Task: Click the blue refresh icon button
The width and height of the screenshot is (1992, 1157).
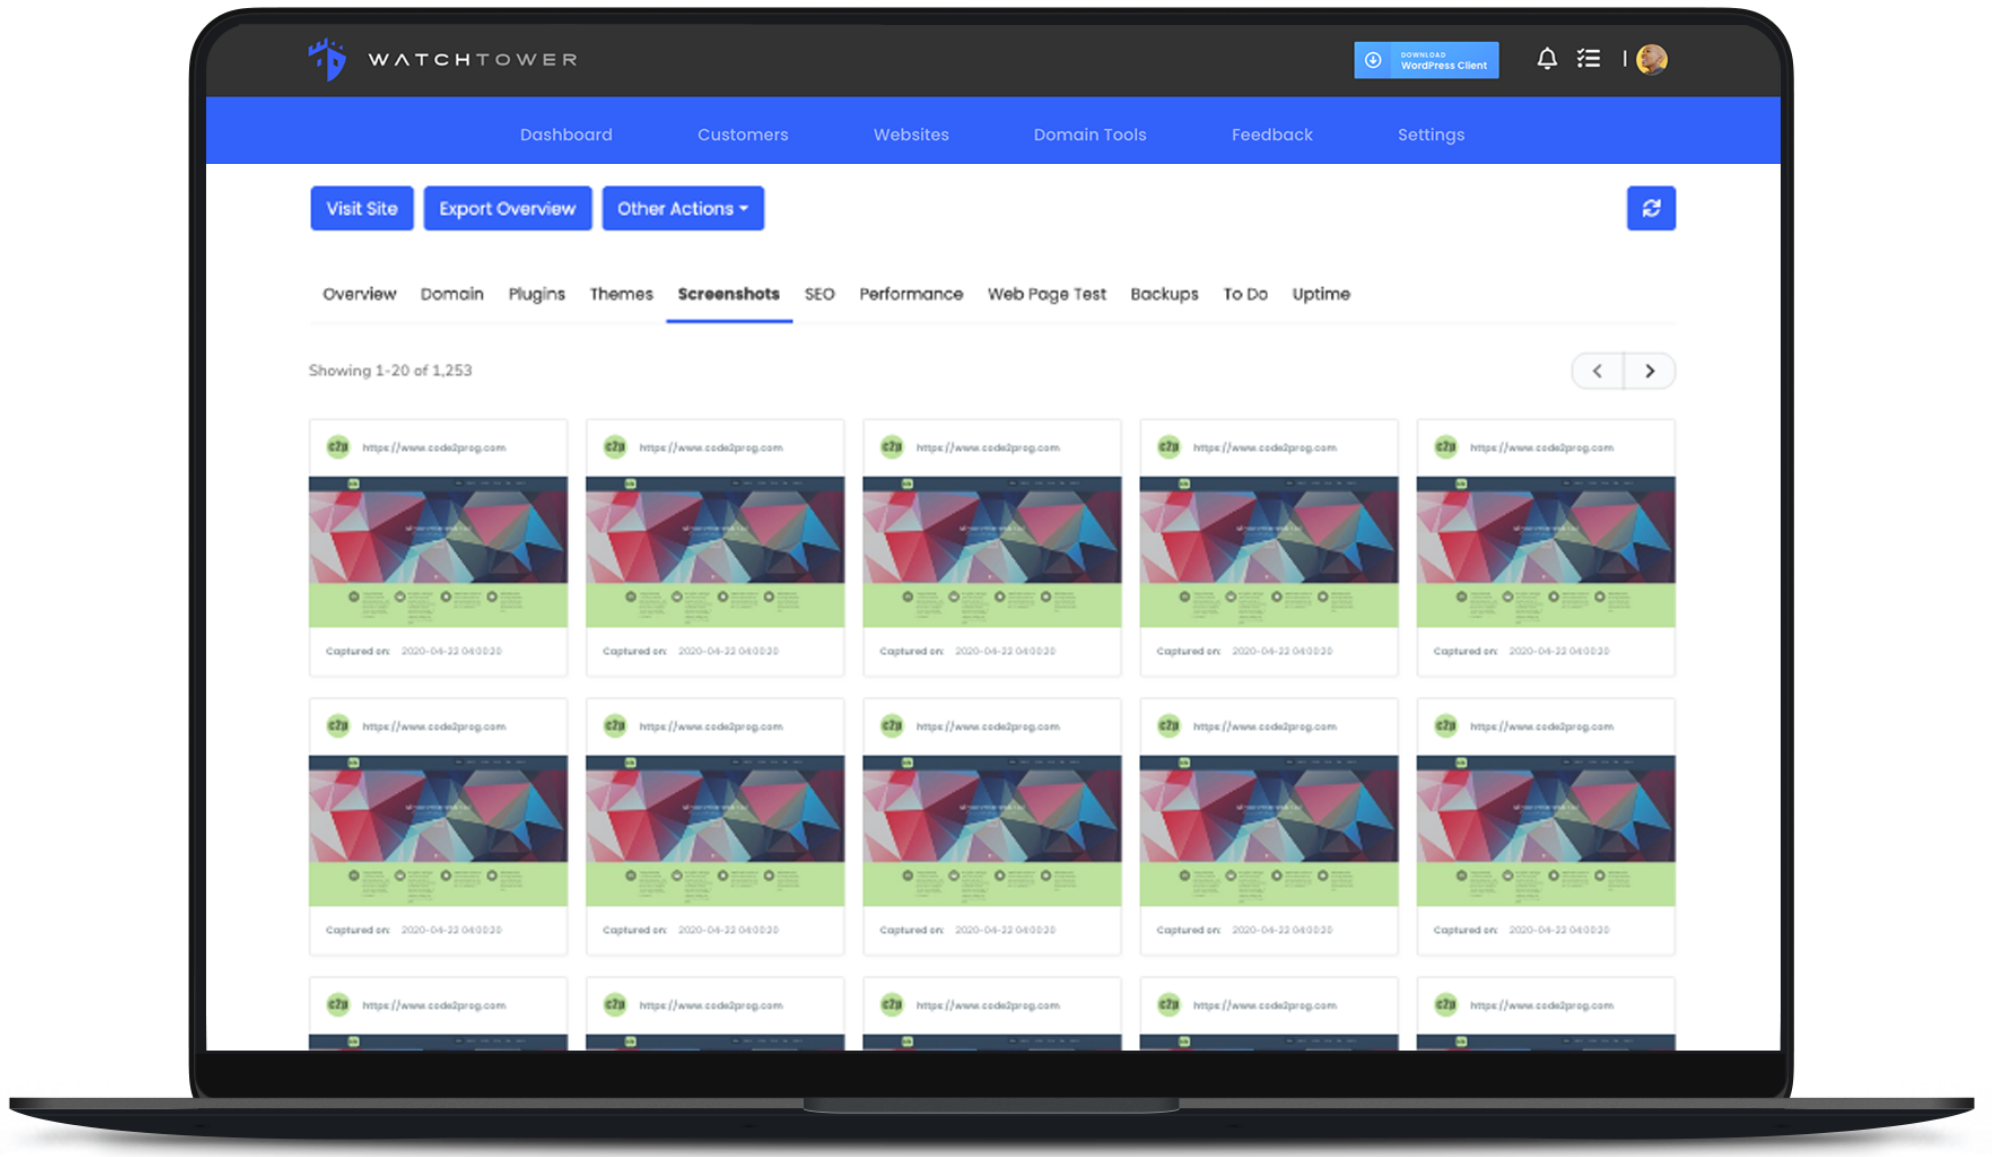Action: point(1650,208)
